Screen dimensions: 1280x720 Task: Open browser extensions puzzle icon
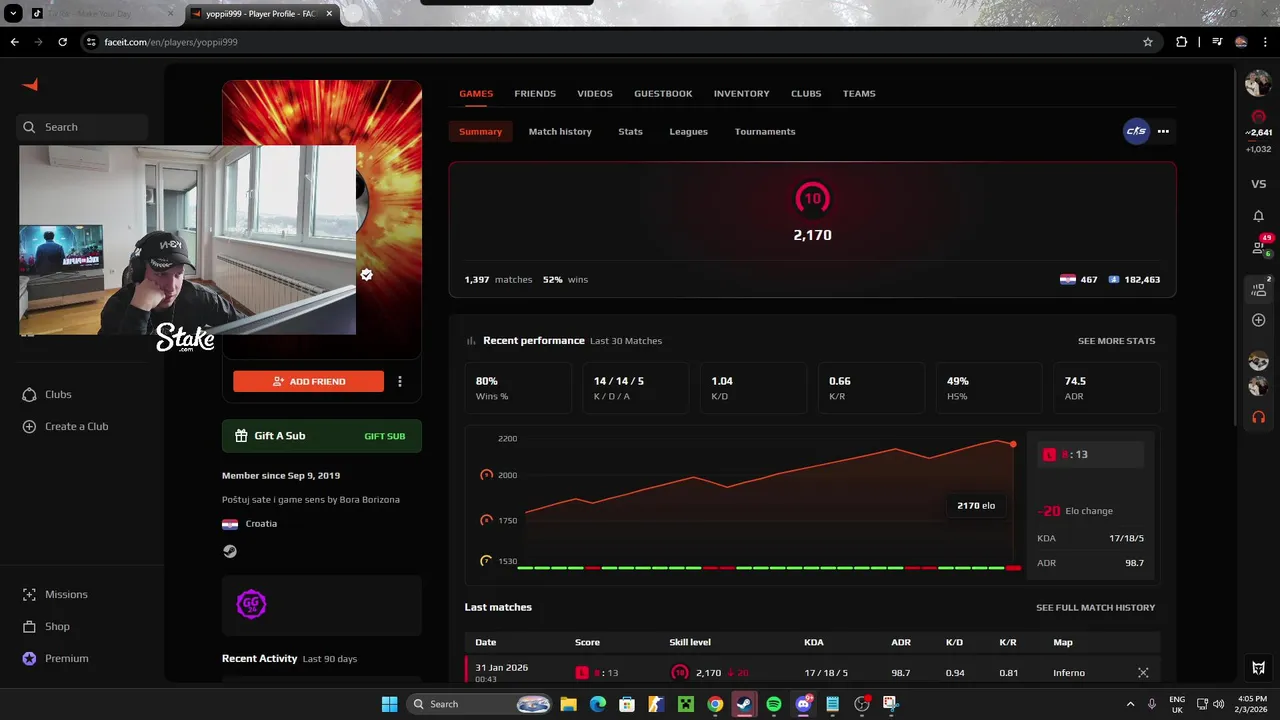1182,42
